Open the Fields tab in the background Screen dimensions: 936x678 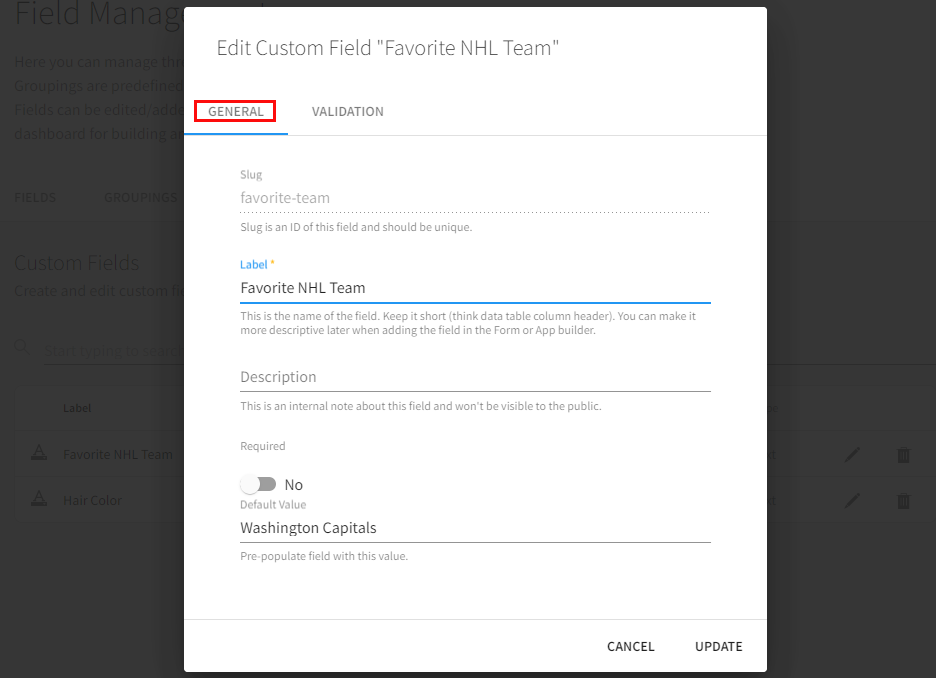(x=35, y=197)
